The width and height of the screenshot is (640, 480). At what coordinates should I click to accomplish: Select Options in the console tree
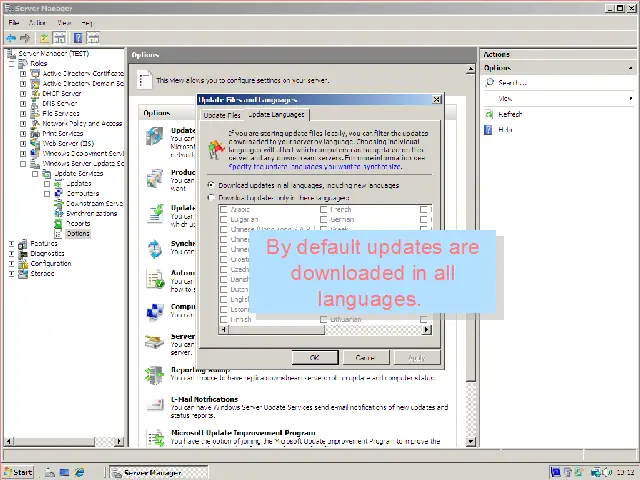78,233
